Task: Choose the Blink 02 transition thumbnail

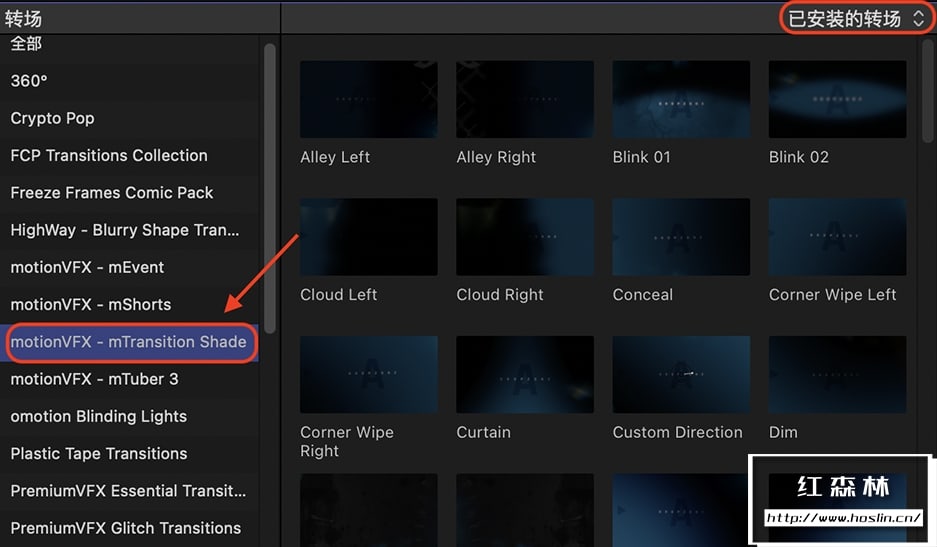Action: [x=837, y=99]
